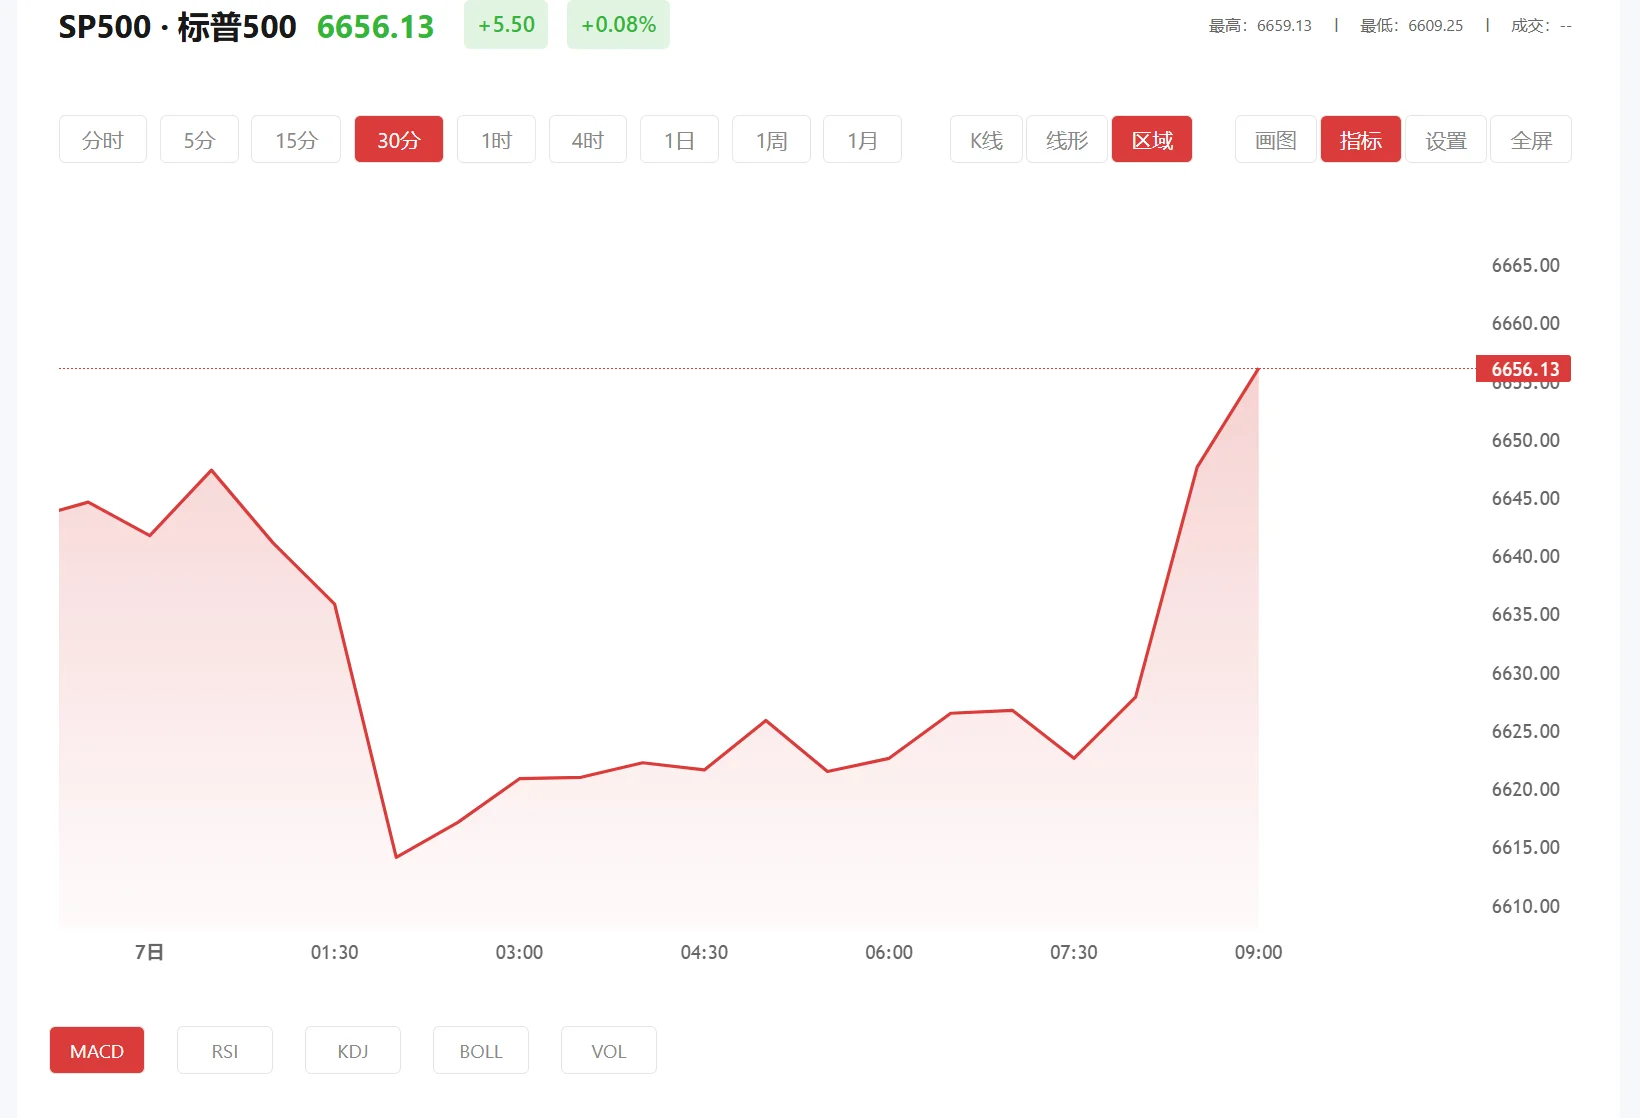The height and width of the screenshot is (1118, 1640).
Task: Open the 指标 indicators panel
Action: [1360, 139]
